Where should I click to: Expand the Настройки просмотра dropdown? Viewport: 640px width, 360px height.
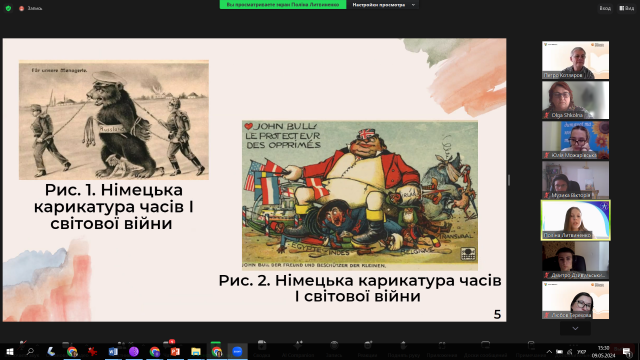pyautogui.click(x=383, y=5)
